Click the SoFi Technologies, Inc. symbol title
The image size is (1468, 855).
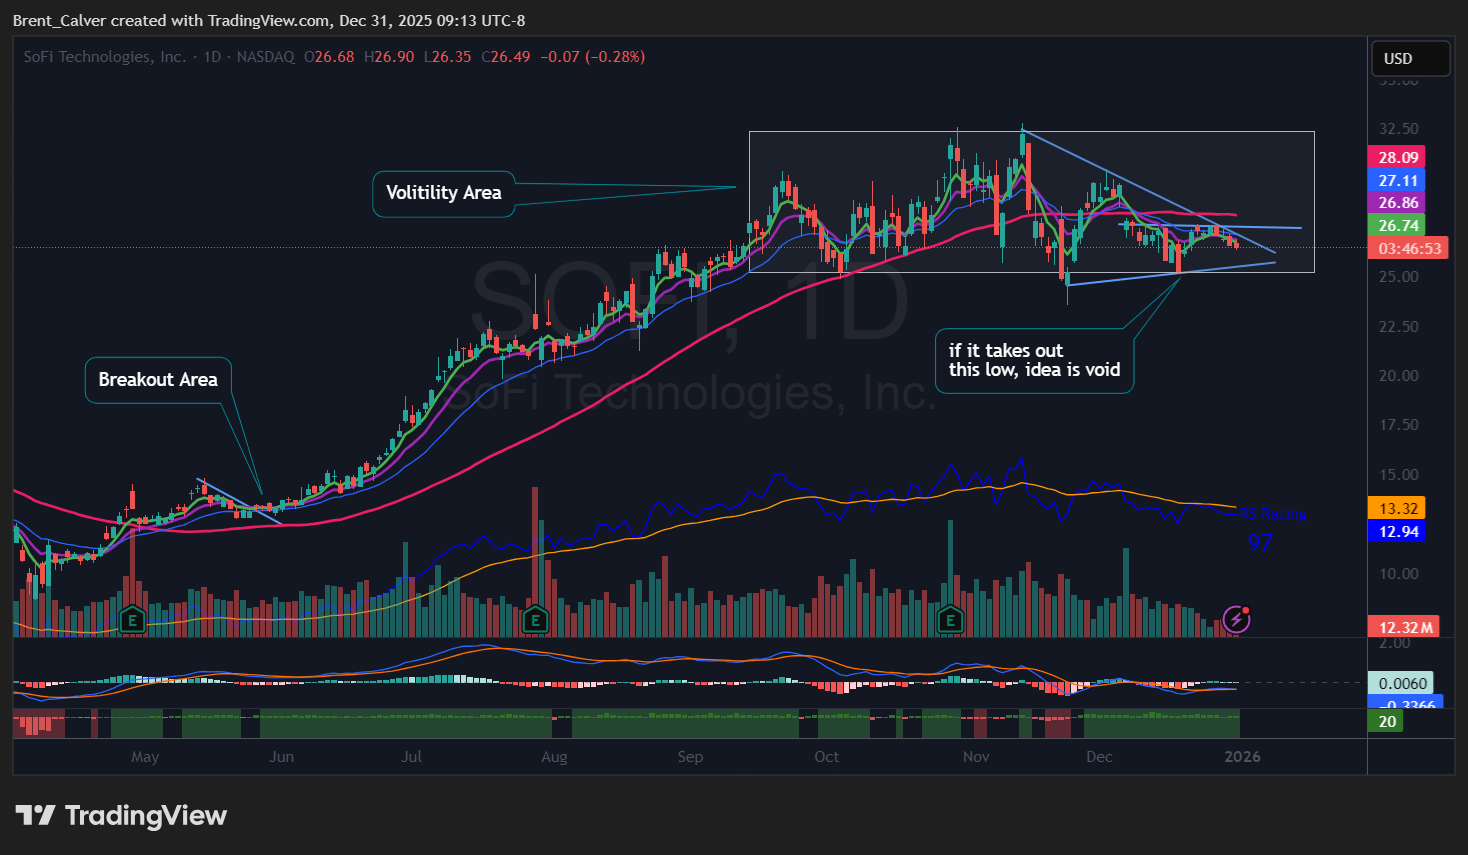coord(105,57)
